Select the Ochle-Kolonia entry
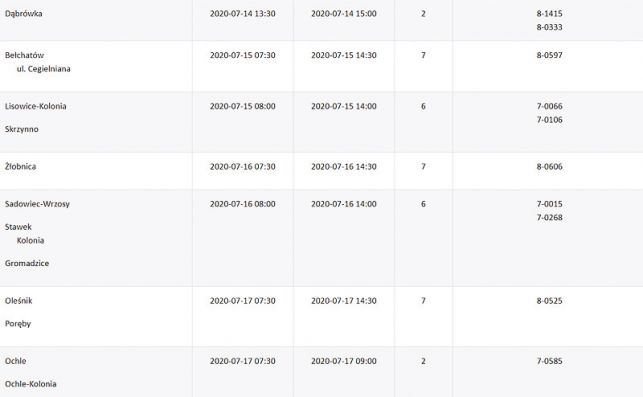The height and width of the screenshot is (397, 643). pos(30,384)
